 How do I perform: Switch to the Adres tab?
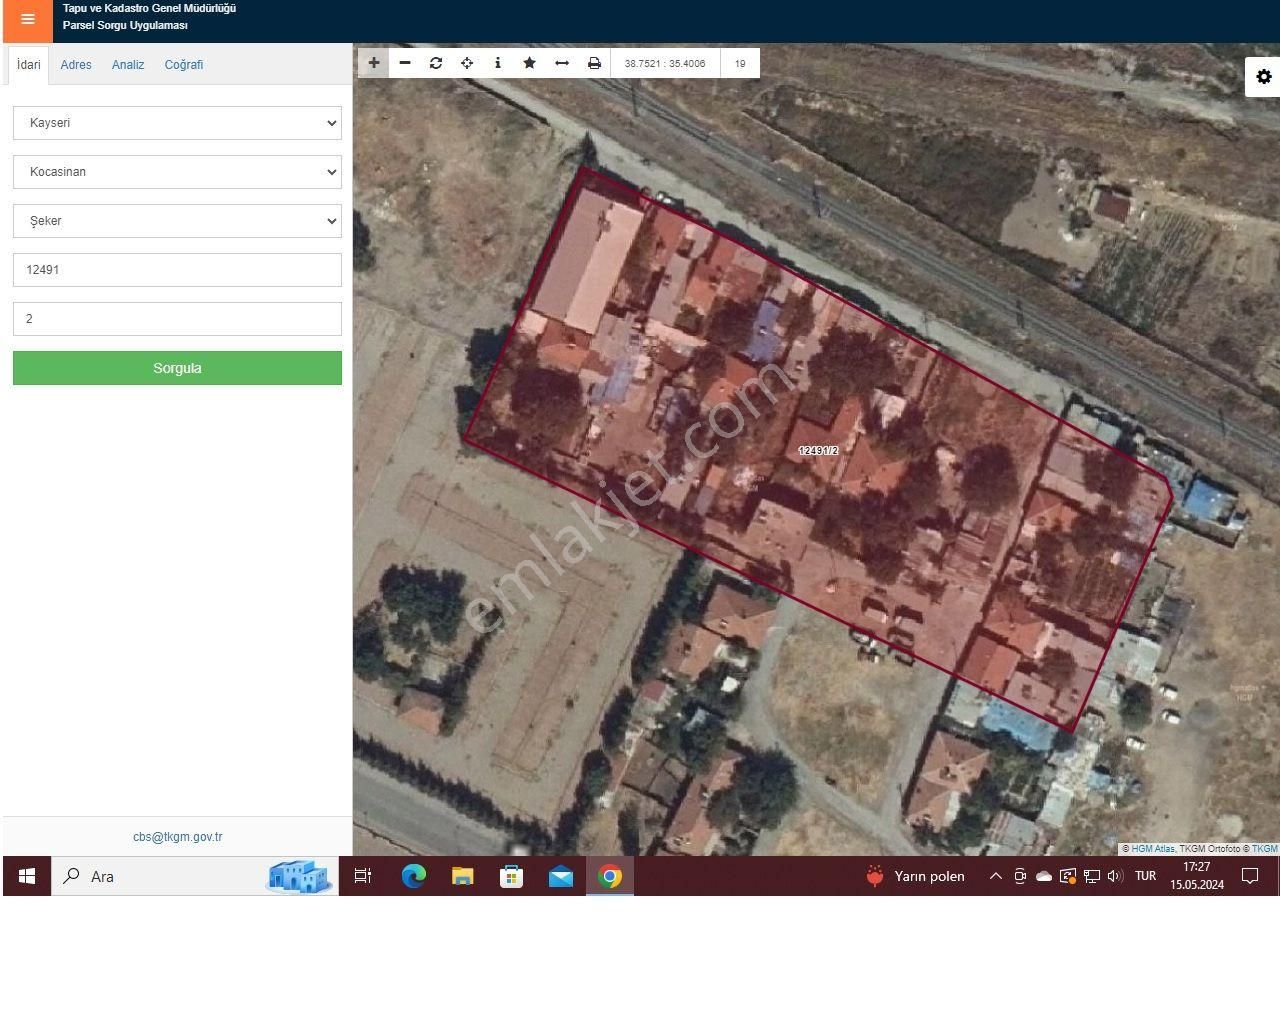[x=76, y=65]
